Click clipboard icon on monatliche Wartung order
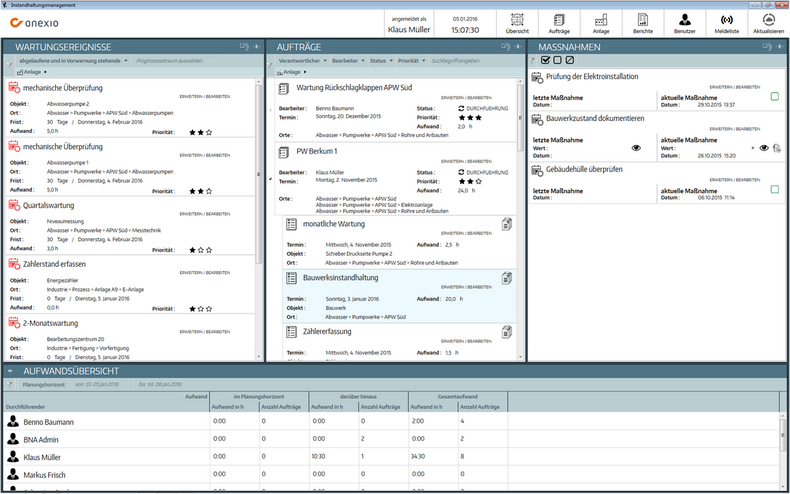Screen dimensions: 790x494 [x=507, y=225]
